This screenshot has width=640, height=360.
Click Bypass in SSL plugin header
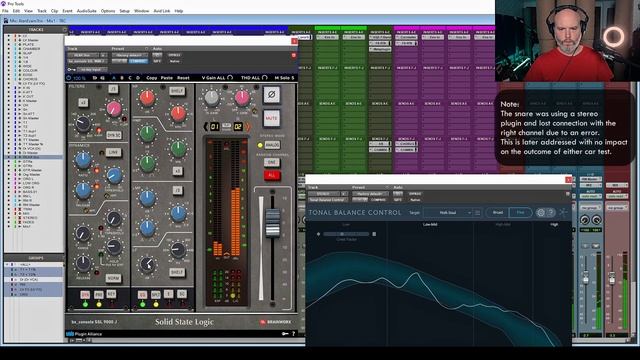[174, 55]
